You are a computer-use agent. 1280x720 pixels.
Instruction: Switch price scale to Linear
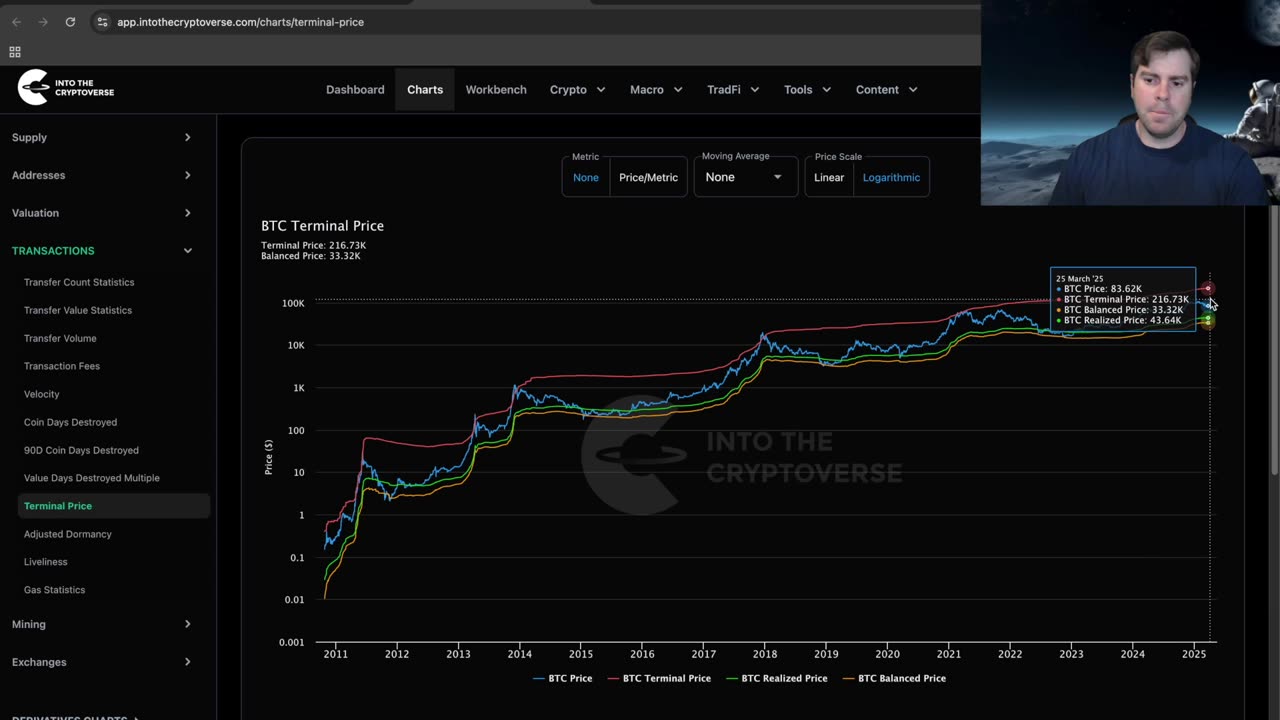829,178
